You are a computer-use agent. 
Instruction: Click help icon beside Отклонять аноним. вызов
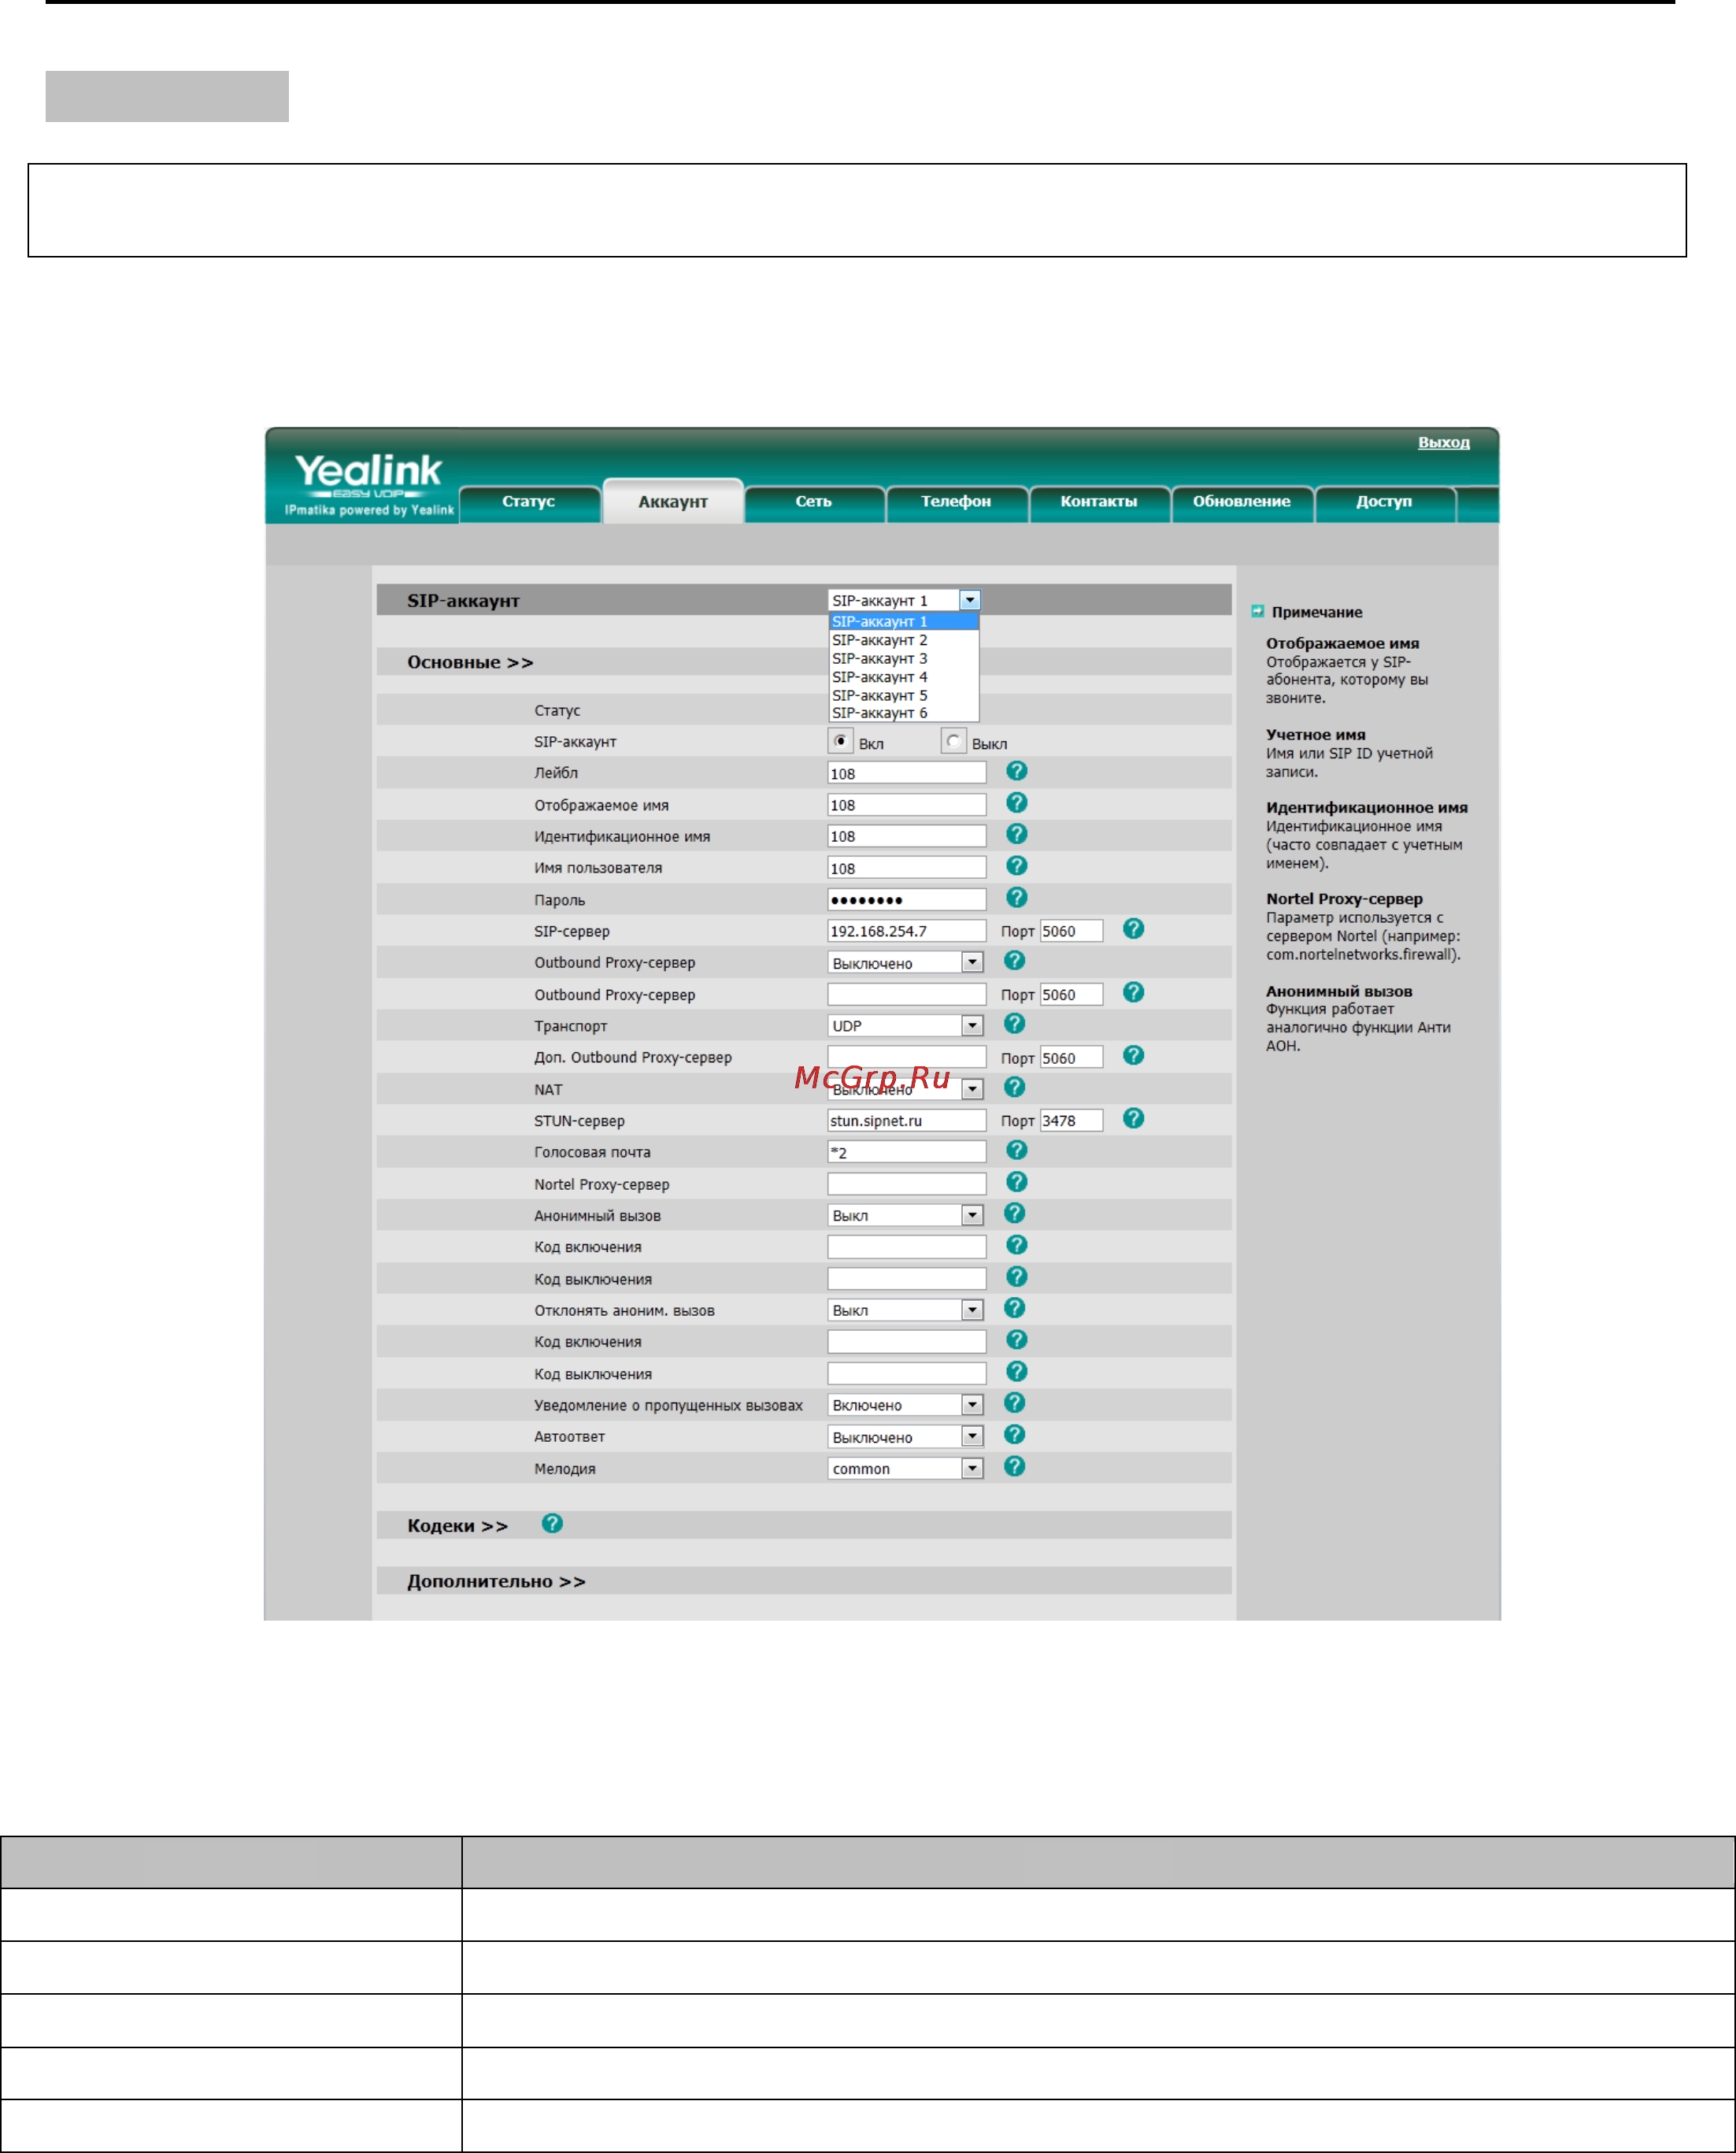[1014, 1309]
